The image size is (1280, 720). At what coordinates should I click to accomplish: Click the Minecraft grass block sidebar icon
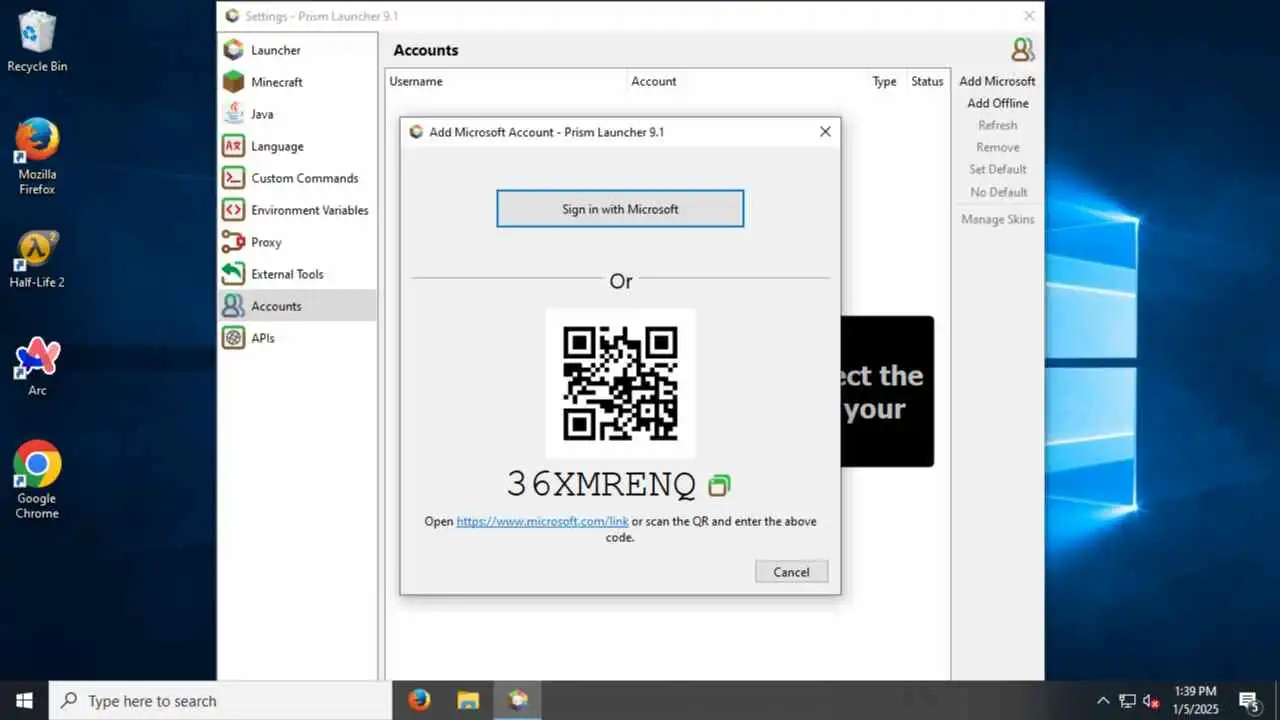(233, 82)
